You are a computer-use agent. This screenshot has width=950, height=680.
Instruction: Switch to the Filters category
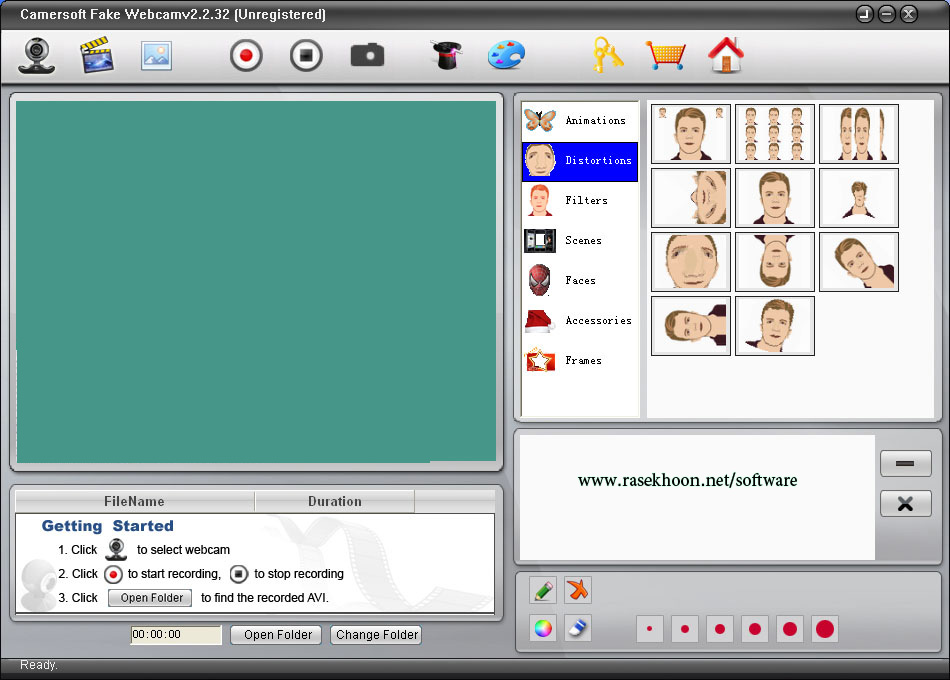click(x=580, y=201)
